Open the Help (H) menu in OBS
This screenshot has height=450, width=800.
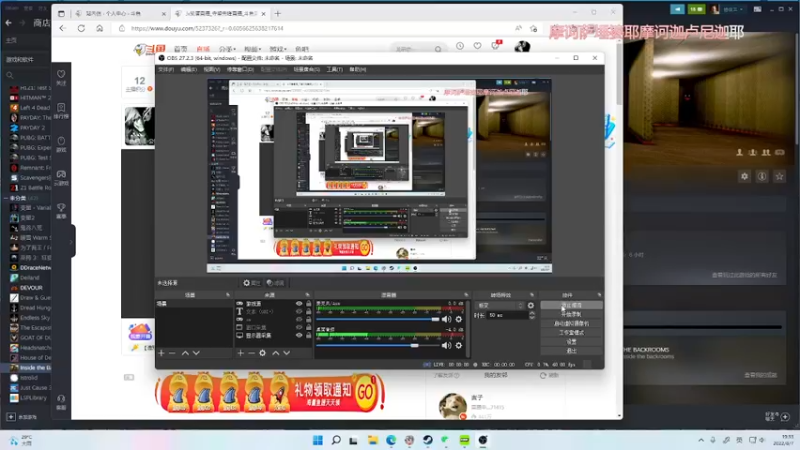(358, 69)
